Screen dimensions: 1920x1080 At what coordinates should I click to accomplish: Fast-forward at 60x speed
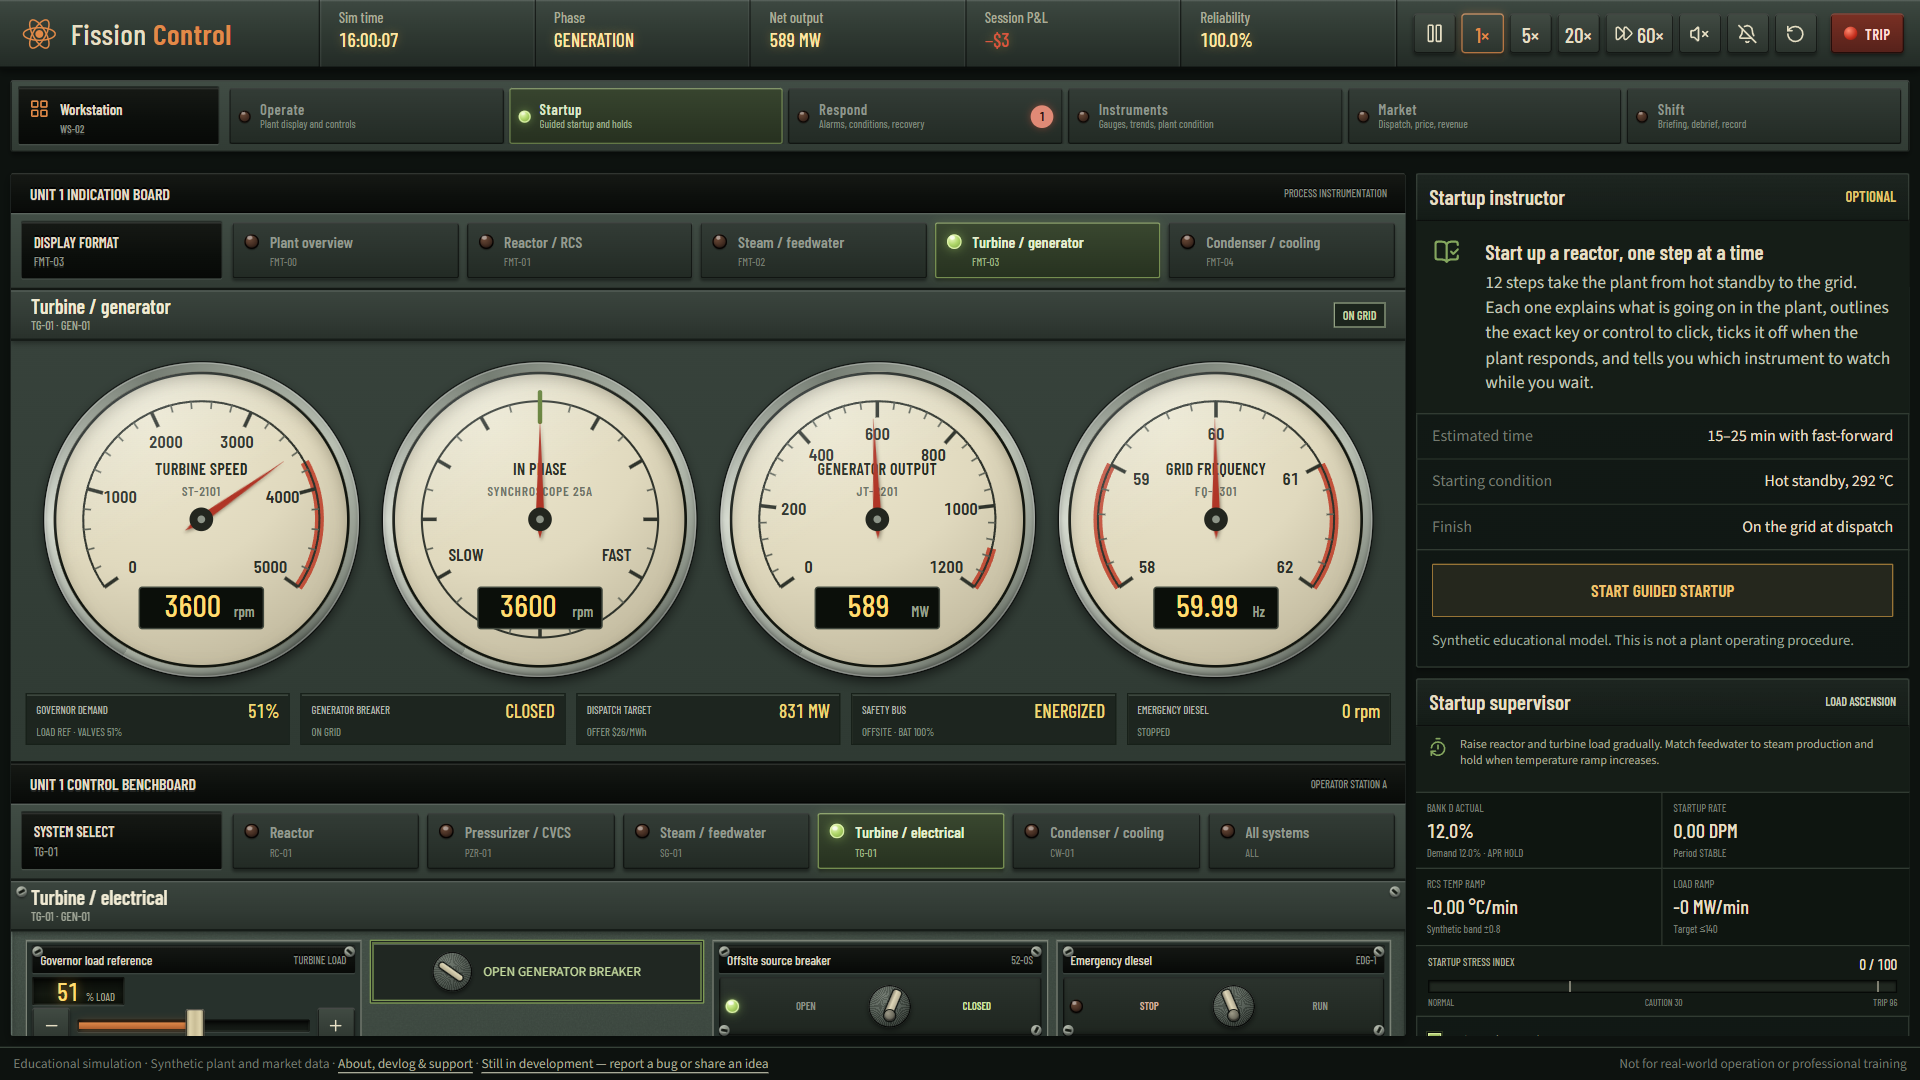click(1639, 34)
